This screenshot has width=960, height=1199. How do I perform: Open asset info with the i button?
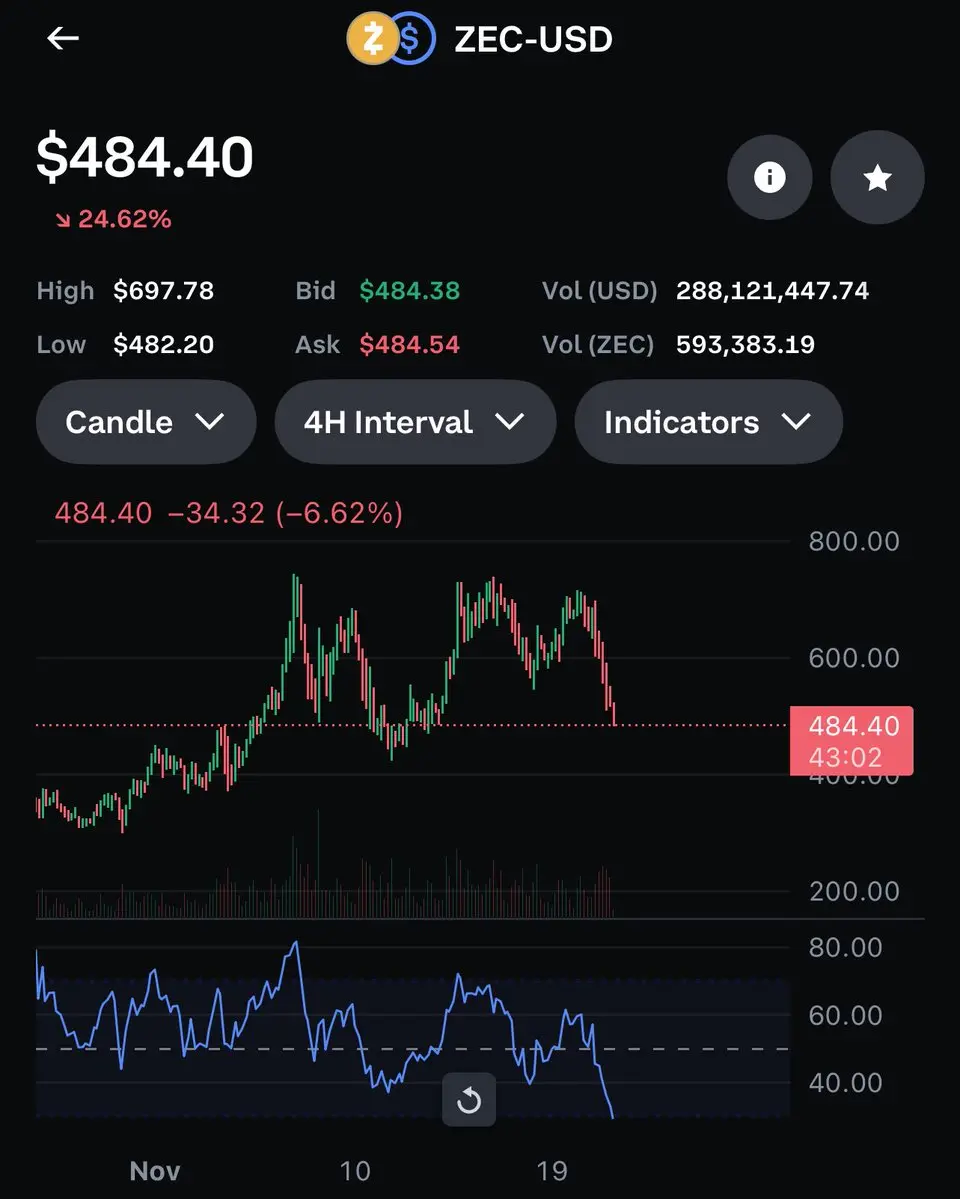coord(770,177)
